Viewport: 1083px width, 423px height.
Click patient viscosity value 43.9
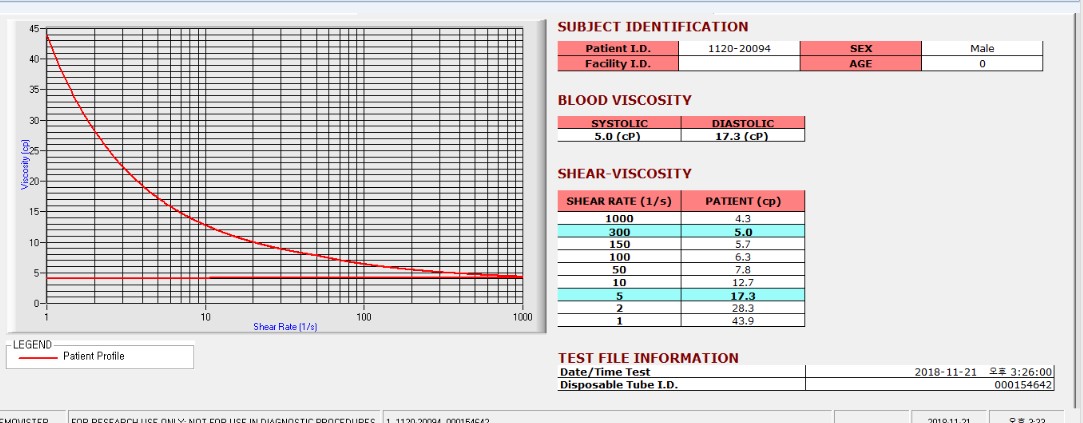(x=742, y=321)
